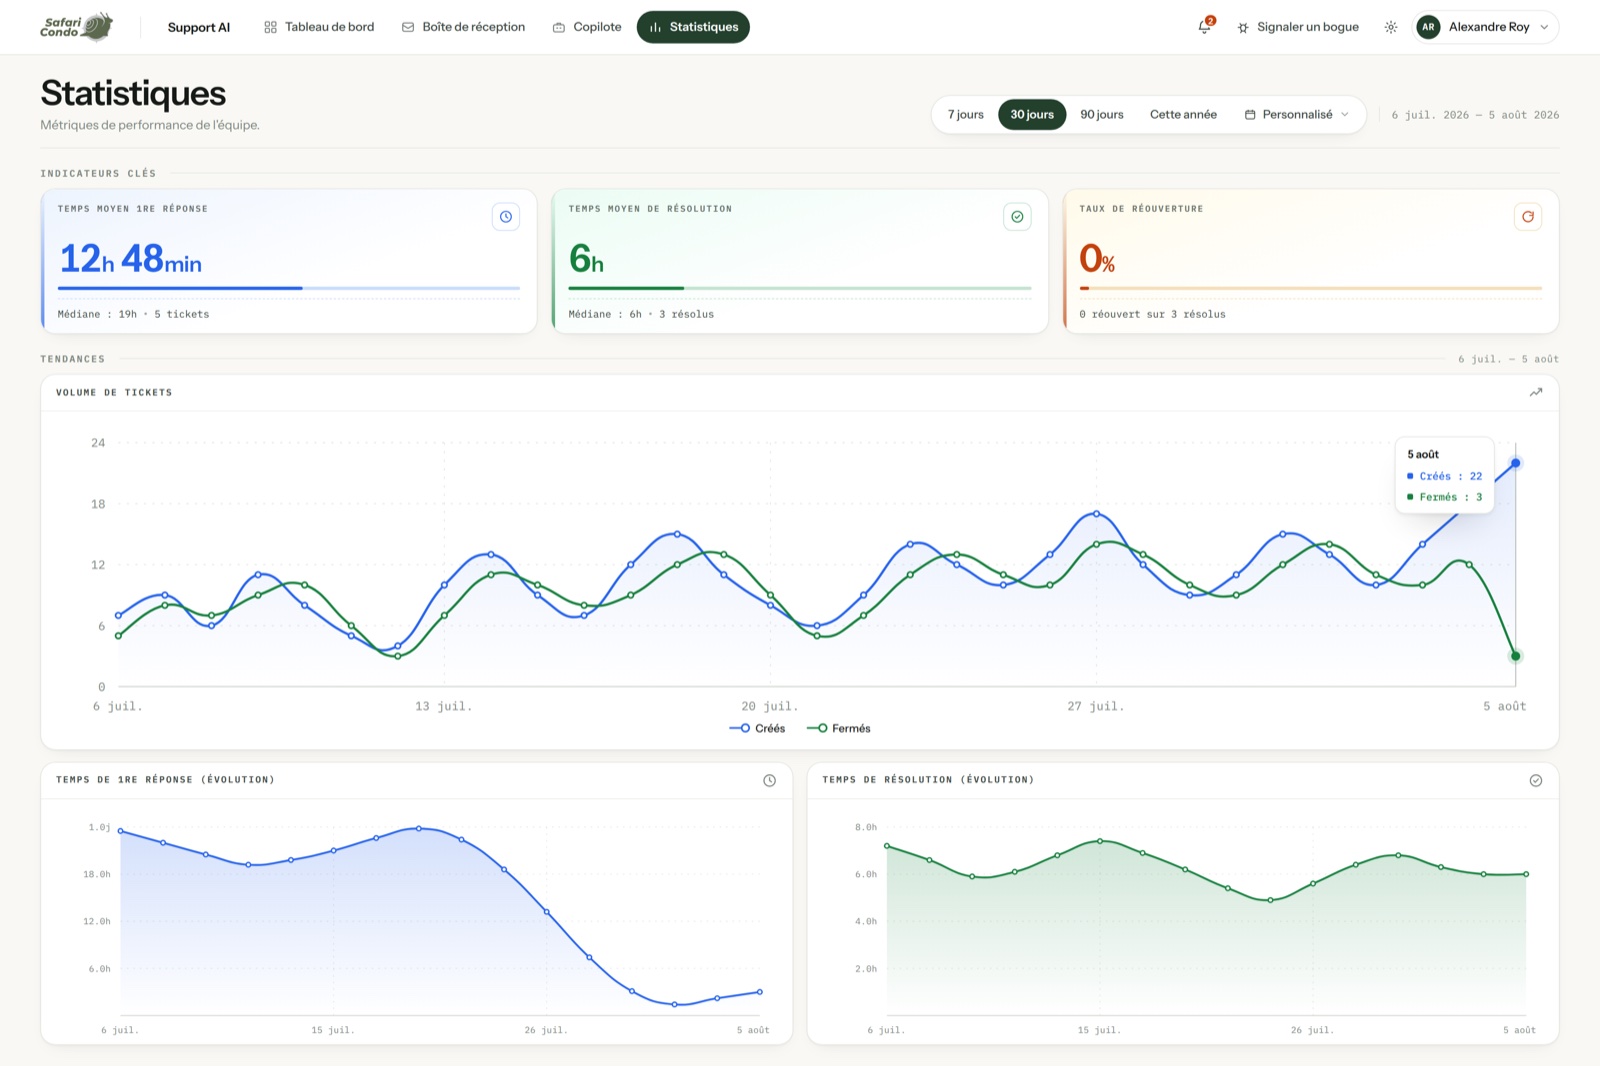Select the Statistiques nav tab
Image resolution: width=1600 pixels, height=1066 pixels.
pos(693,27)
